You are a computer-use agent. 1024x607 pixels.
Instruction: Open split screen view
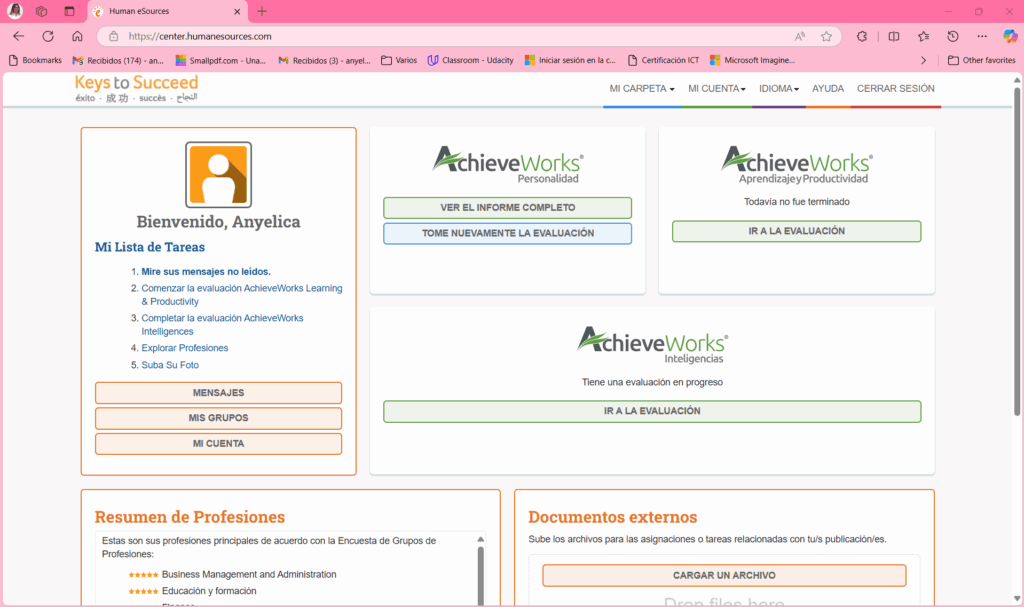coord(893,37)
